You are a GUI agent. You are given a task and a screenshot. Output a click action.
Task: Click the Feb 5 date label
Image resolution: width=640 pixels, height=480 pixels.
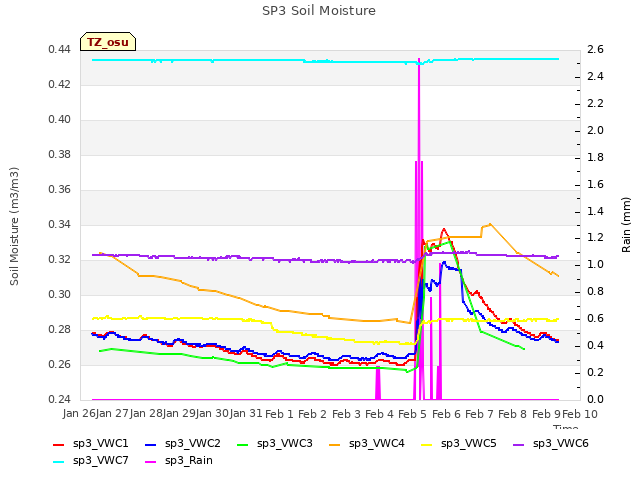(413, 414)
